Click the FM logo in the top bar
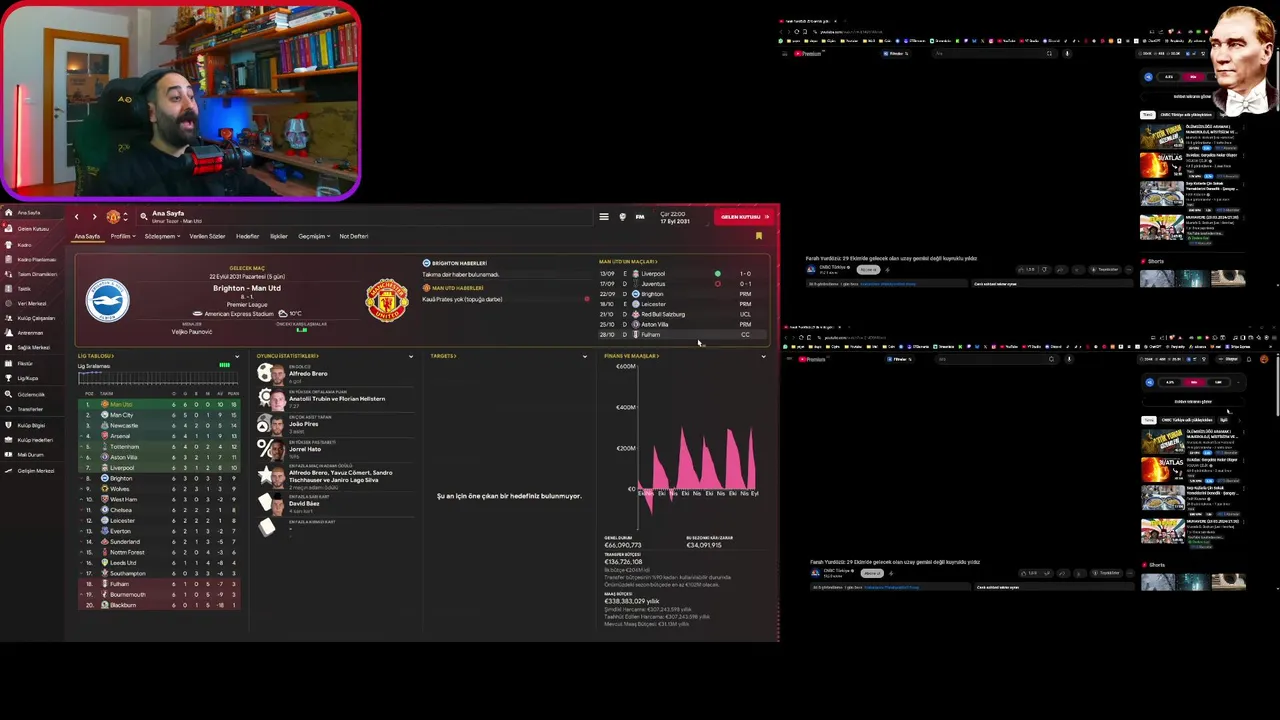This screenshot has width=1280, height=720. (640, 216)
